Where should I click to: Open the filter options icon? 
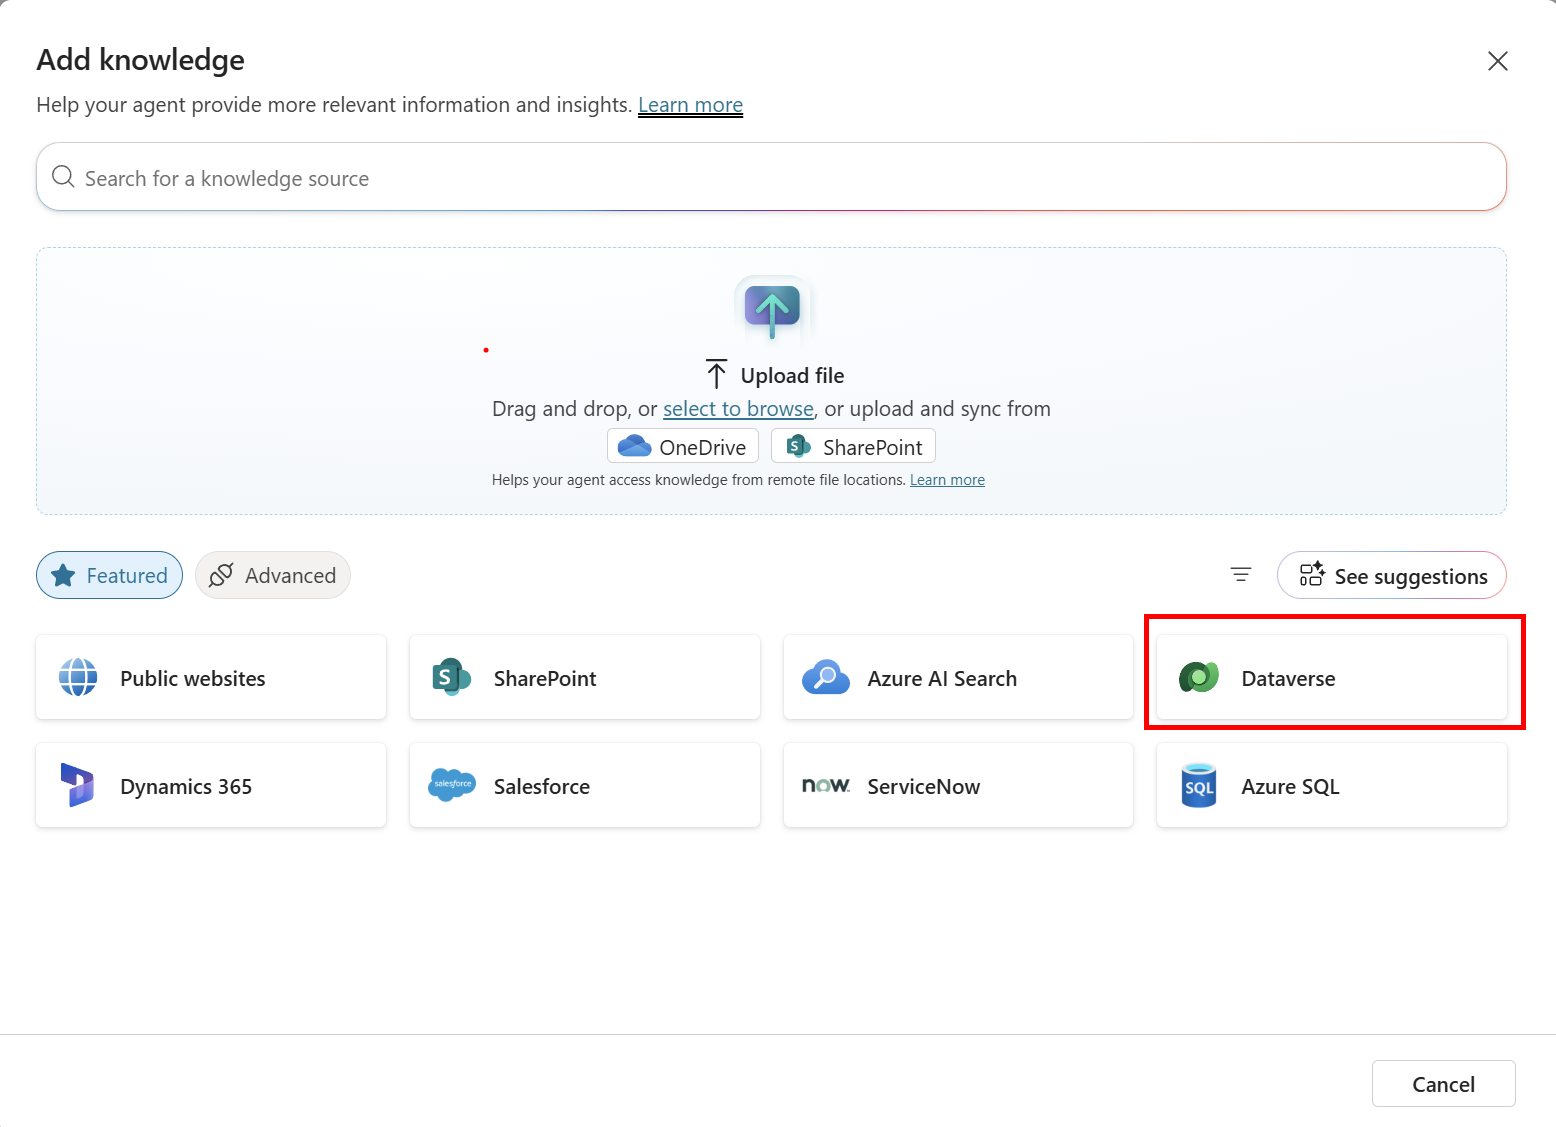coord(1240,575)
